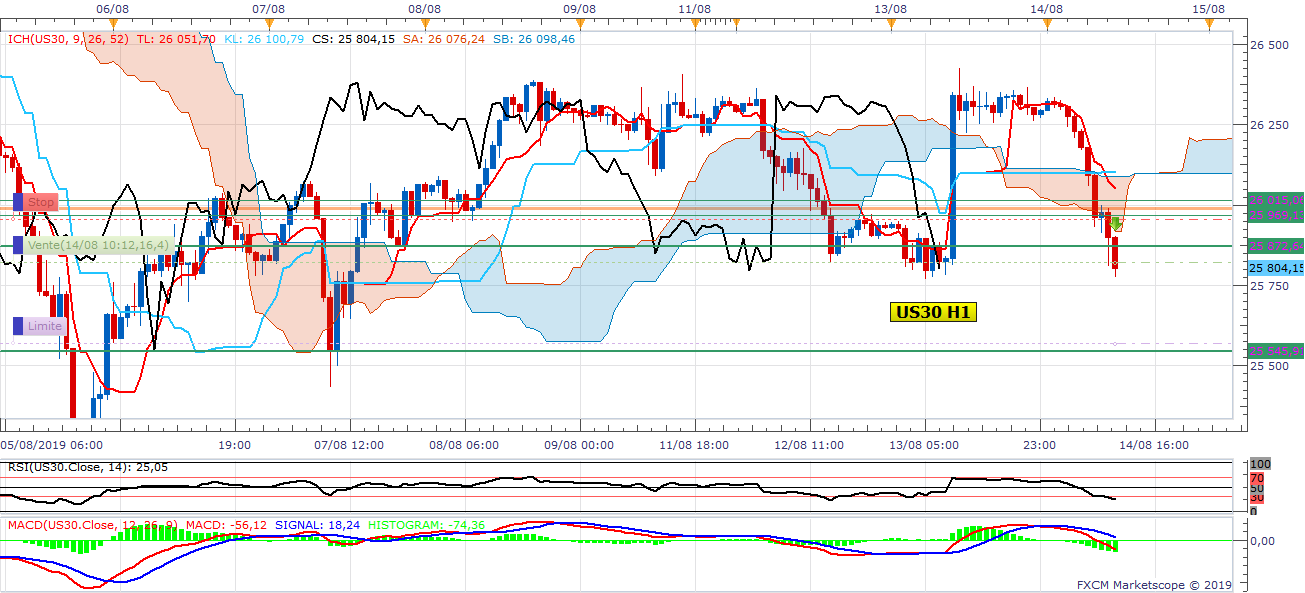
Task: Click the orange 14/08 day marker
Action: pos(1047,23)
